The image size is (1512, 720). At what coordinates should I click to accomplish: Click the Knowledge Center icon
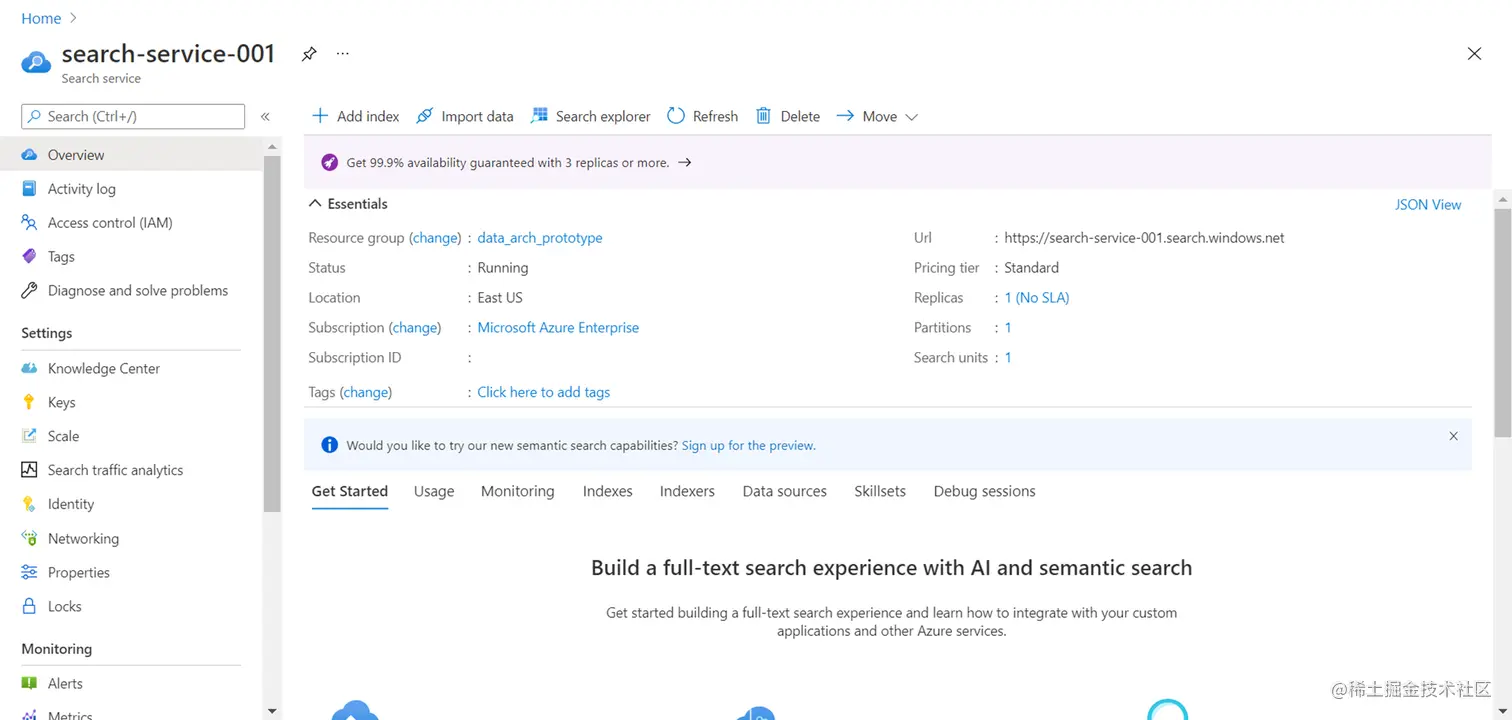29,368
